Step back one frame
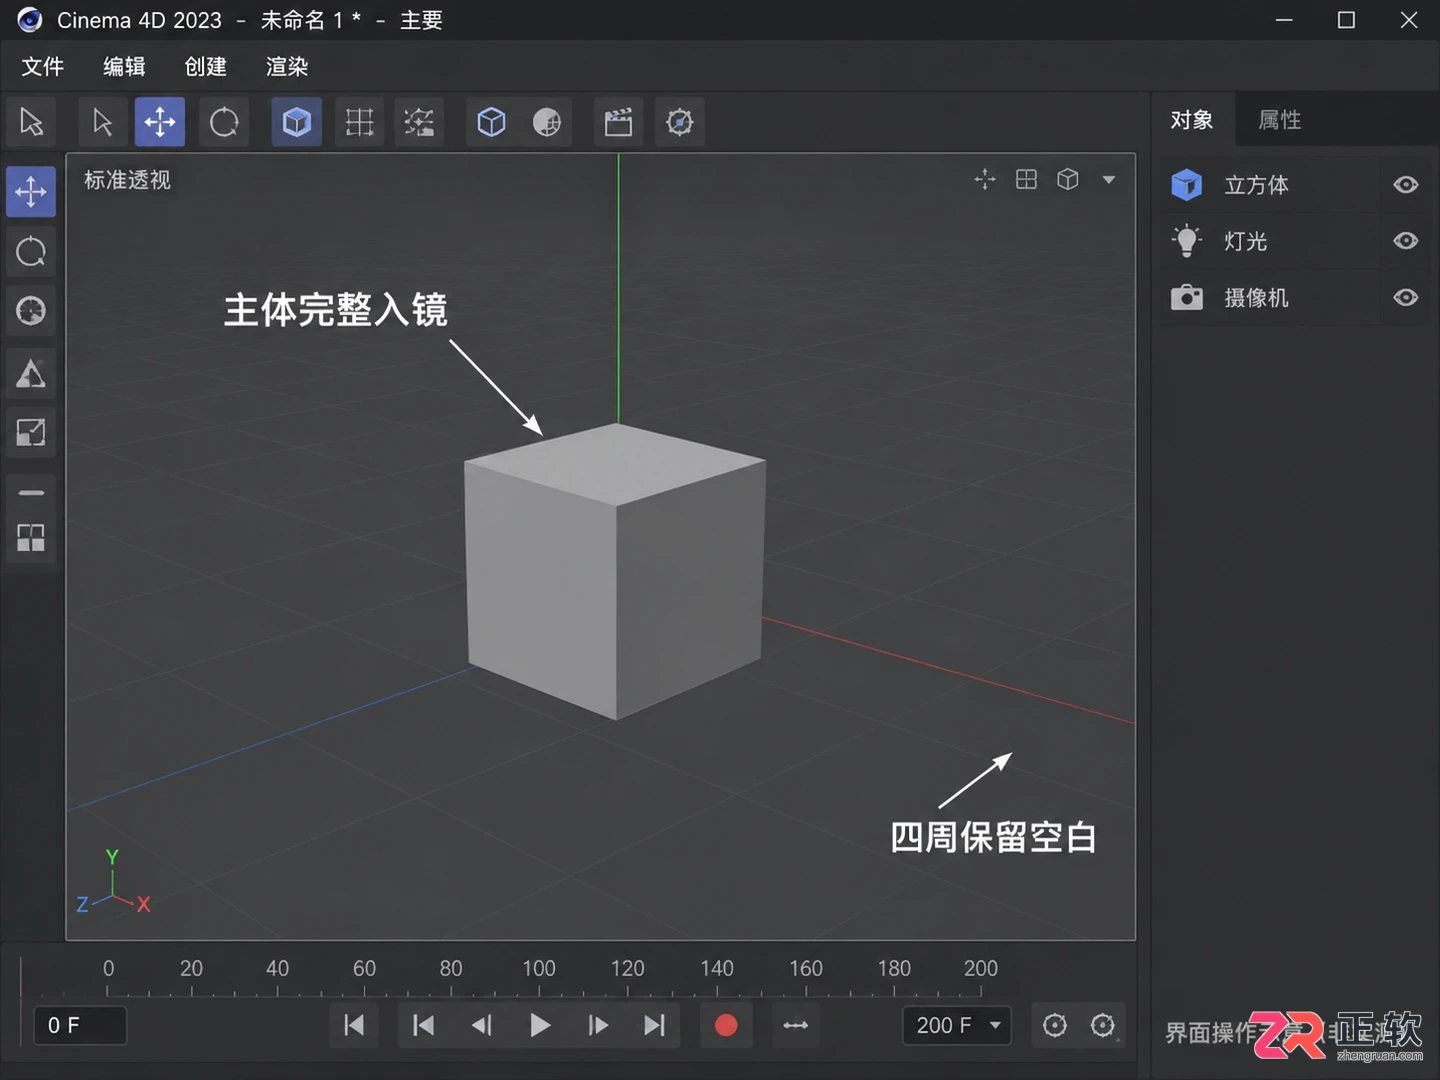The height and width of the screenshot is (1080, 1440). click(x=482, y=1025)
